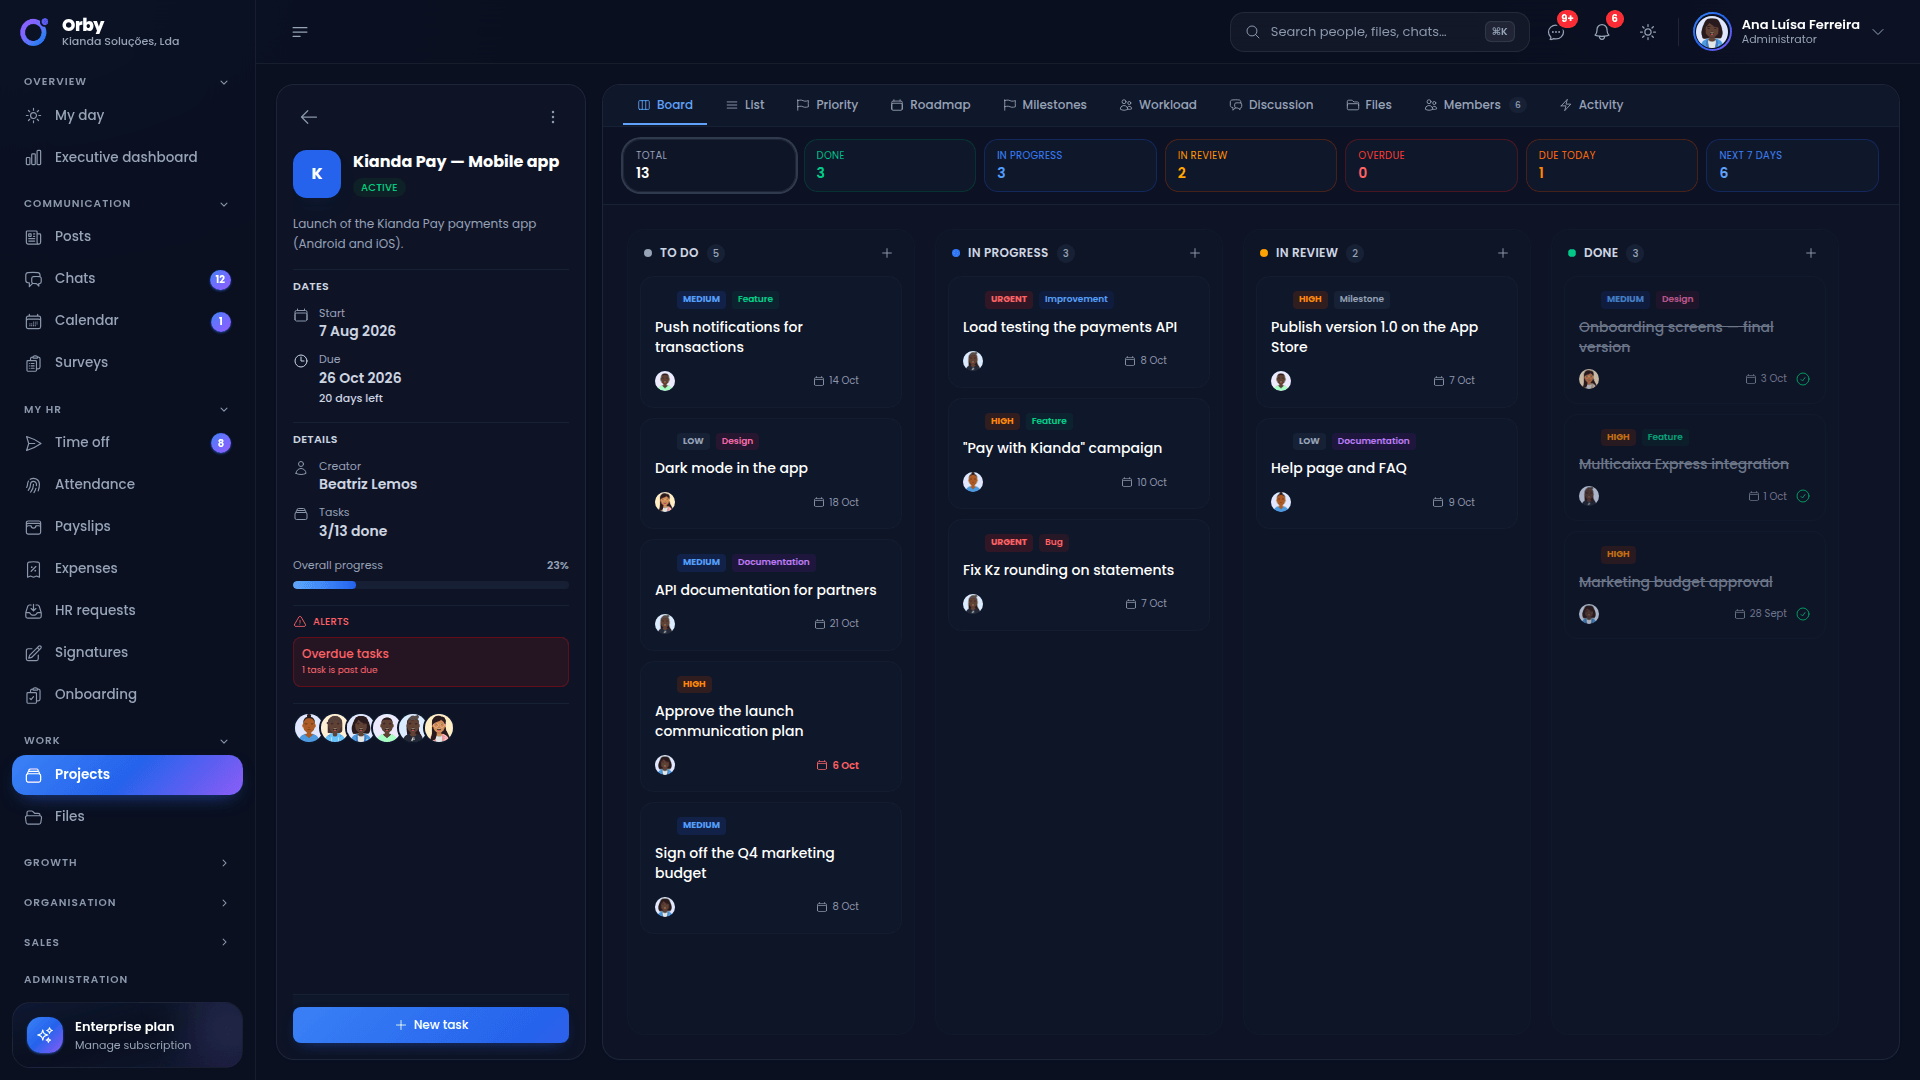The height and width of the screenshot is (1080, 1920).
Task: Open the notifications bell icon
Action: 1602,32
